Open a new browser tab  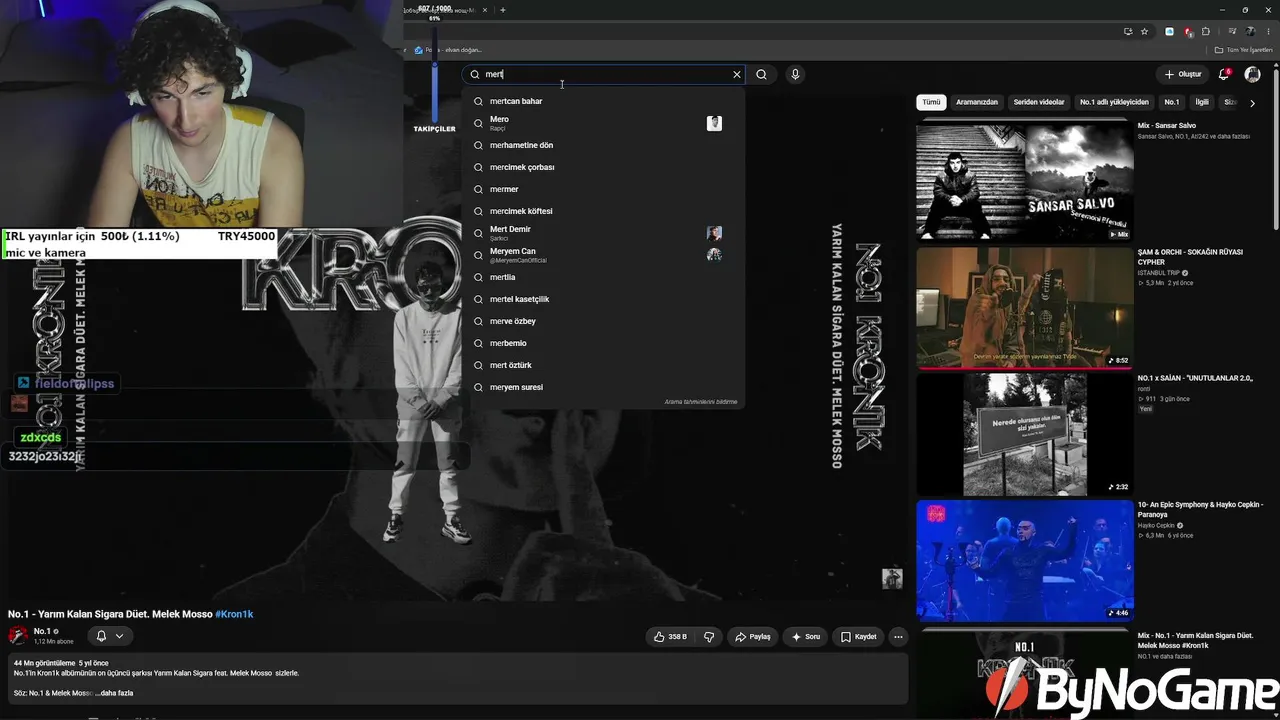tap(503, 10)
